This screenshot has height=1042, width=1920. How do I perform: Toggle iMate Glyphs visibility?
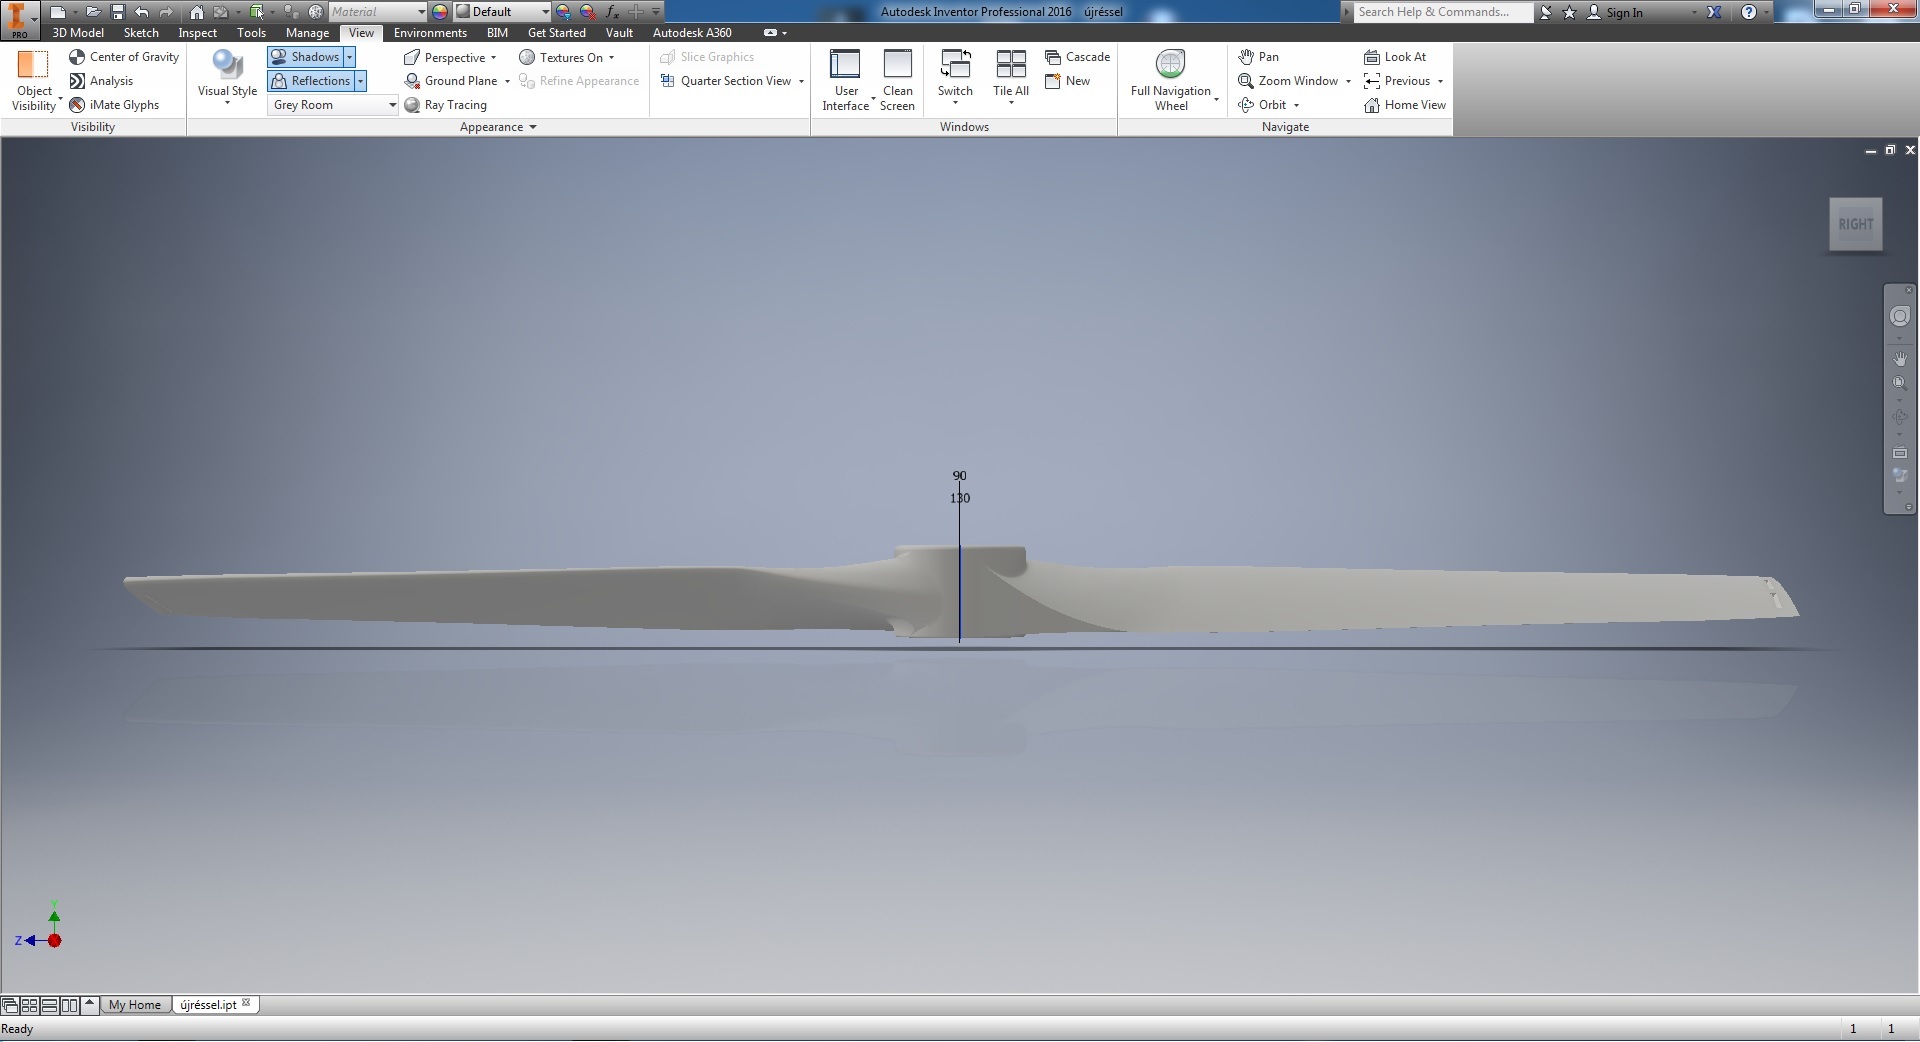[x=114, y=105]
